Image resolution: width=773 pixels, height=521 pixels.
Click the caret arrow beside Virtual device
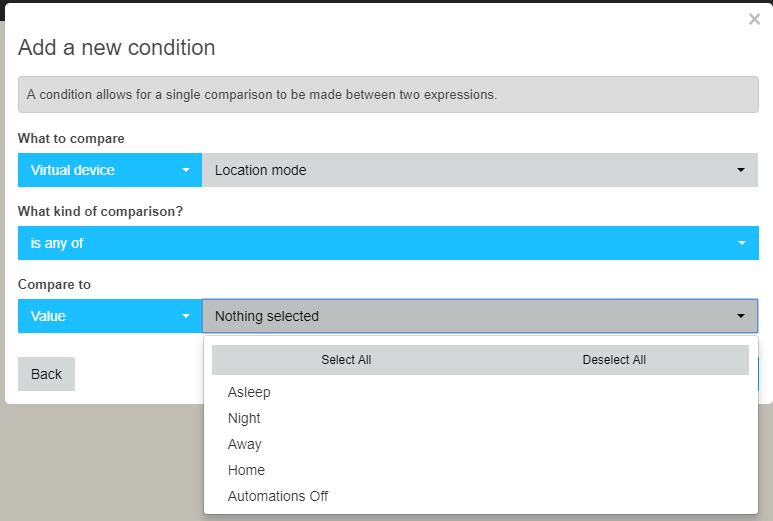click(186, 170)
